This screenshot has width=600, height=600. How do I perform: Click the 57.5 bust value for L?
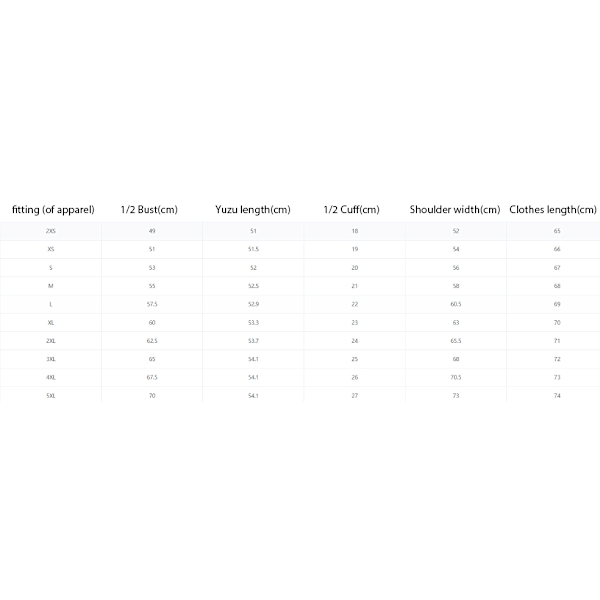pyautogui.click(x=152, y=304)
